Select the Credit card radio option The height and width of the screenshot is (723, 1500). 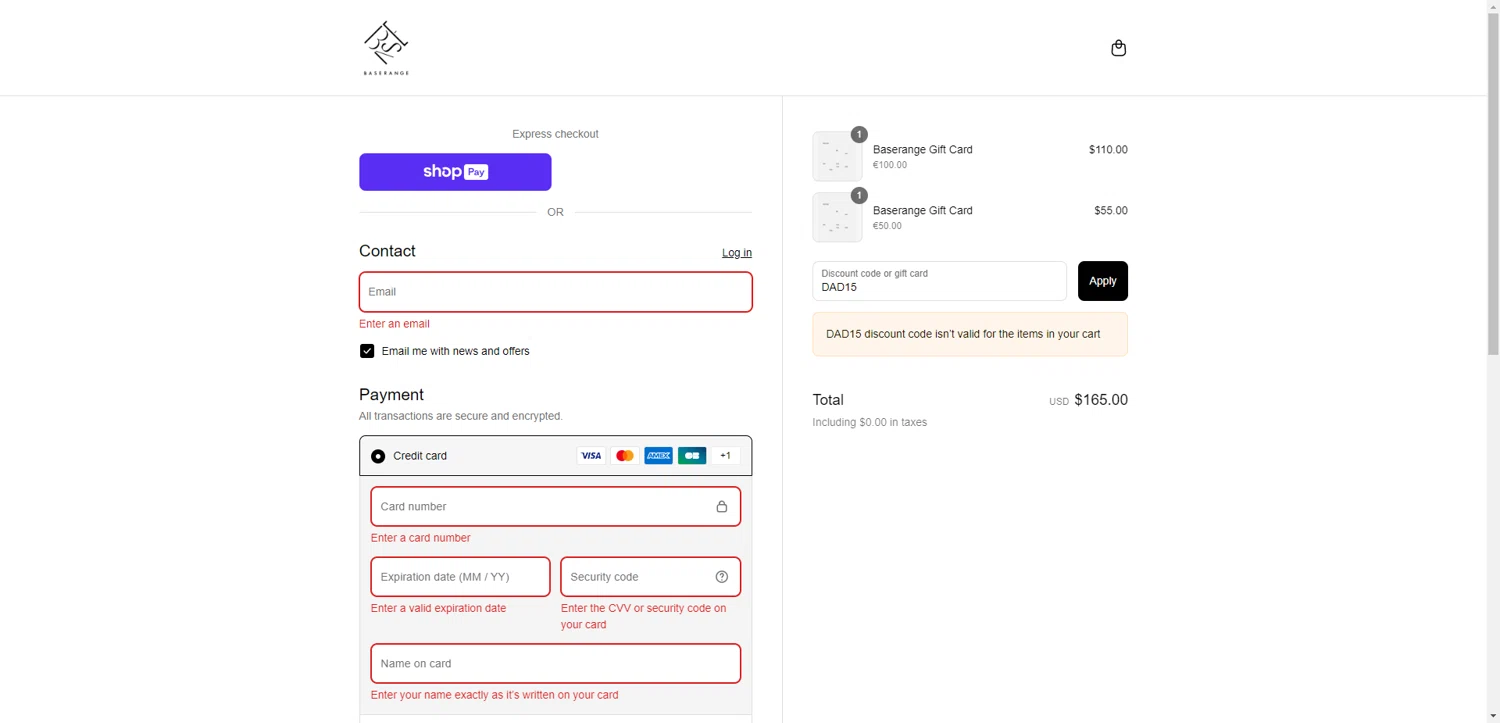click(378, 456)
